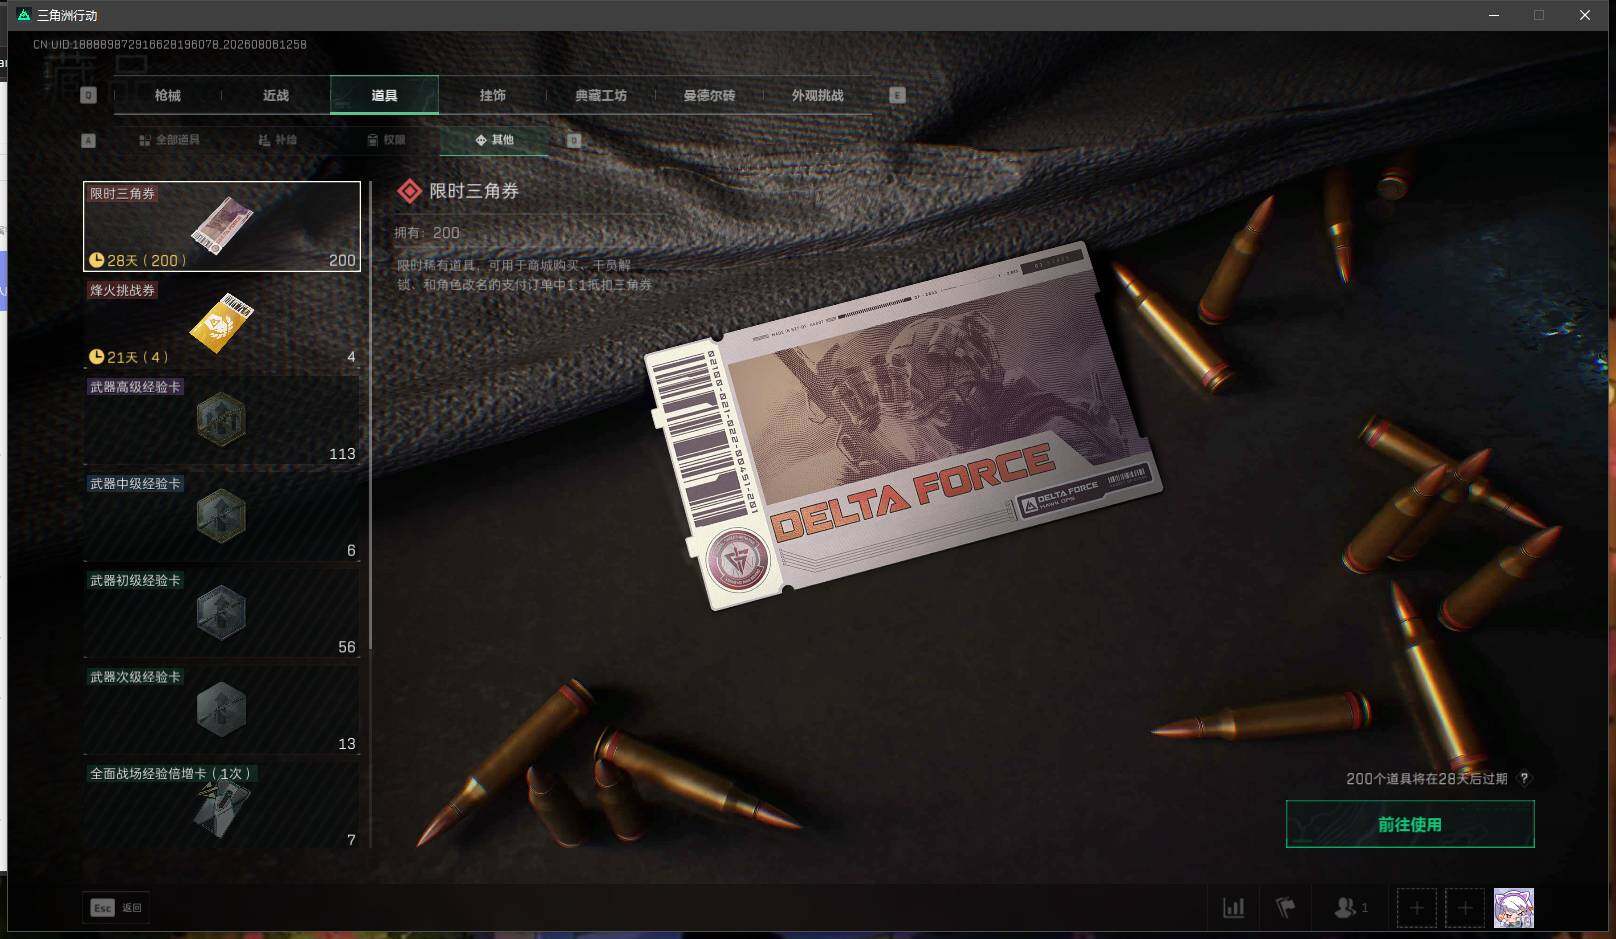Click the 拥有: 200 text

tap(427, 233)
